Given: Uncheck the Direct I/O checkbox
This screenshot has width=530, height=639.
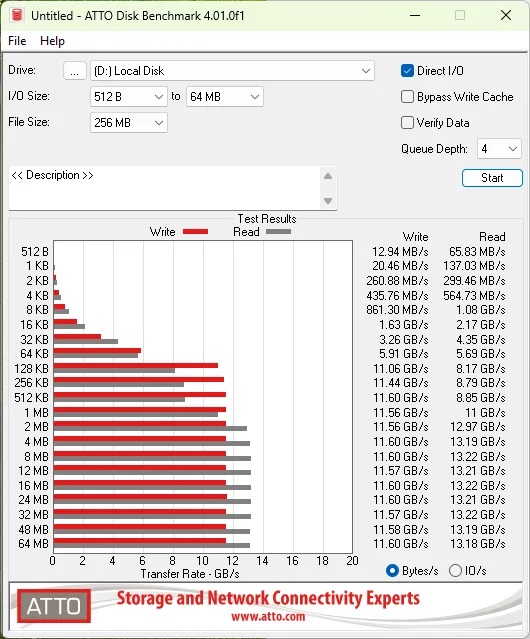Looking at the screenshot, I should coord(407,71).
